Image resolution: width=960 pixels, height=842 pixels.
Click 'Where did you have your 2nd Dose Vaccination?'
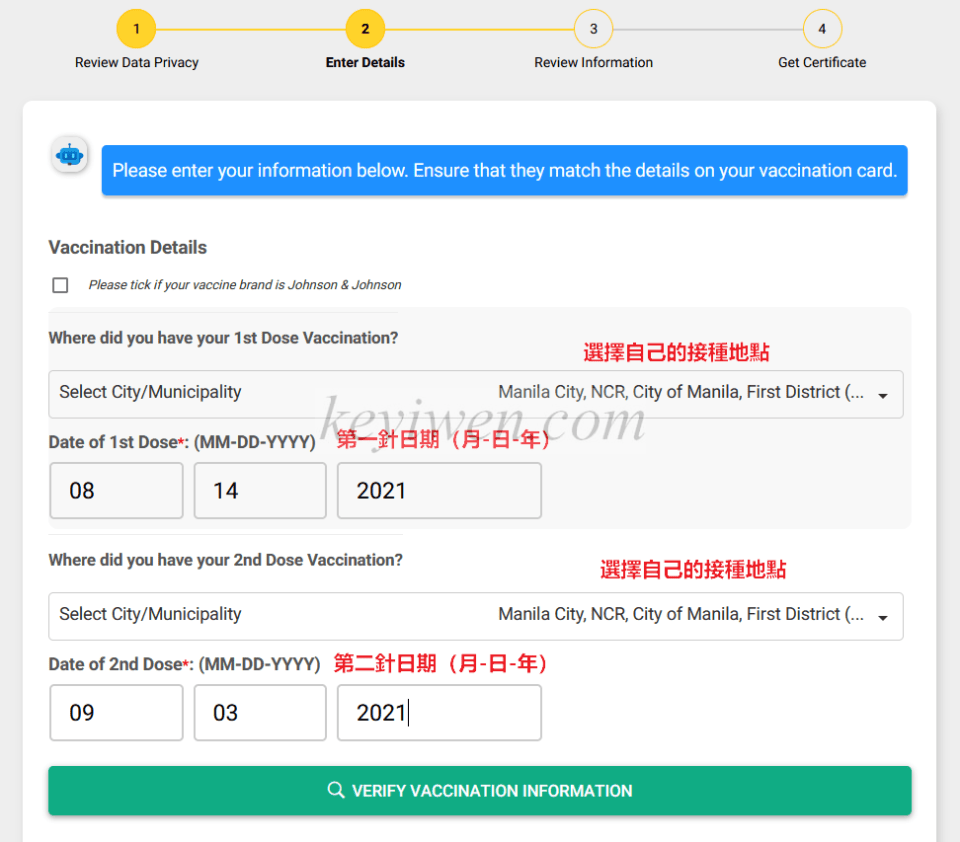226,560
